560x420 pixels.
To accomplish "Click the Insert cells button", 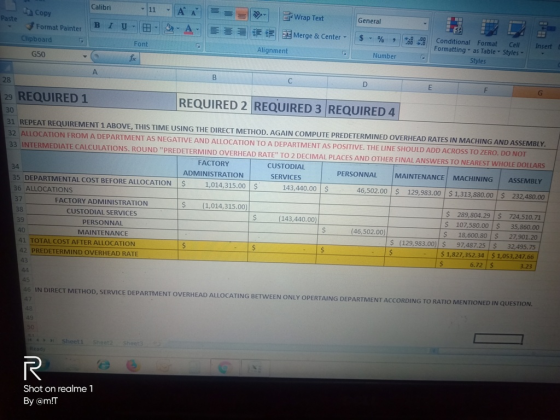I will click(x=544, y=38).
